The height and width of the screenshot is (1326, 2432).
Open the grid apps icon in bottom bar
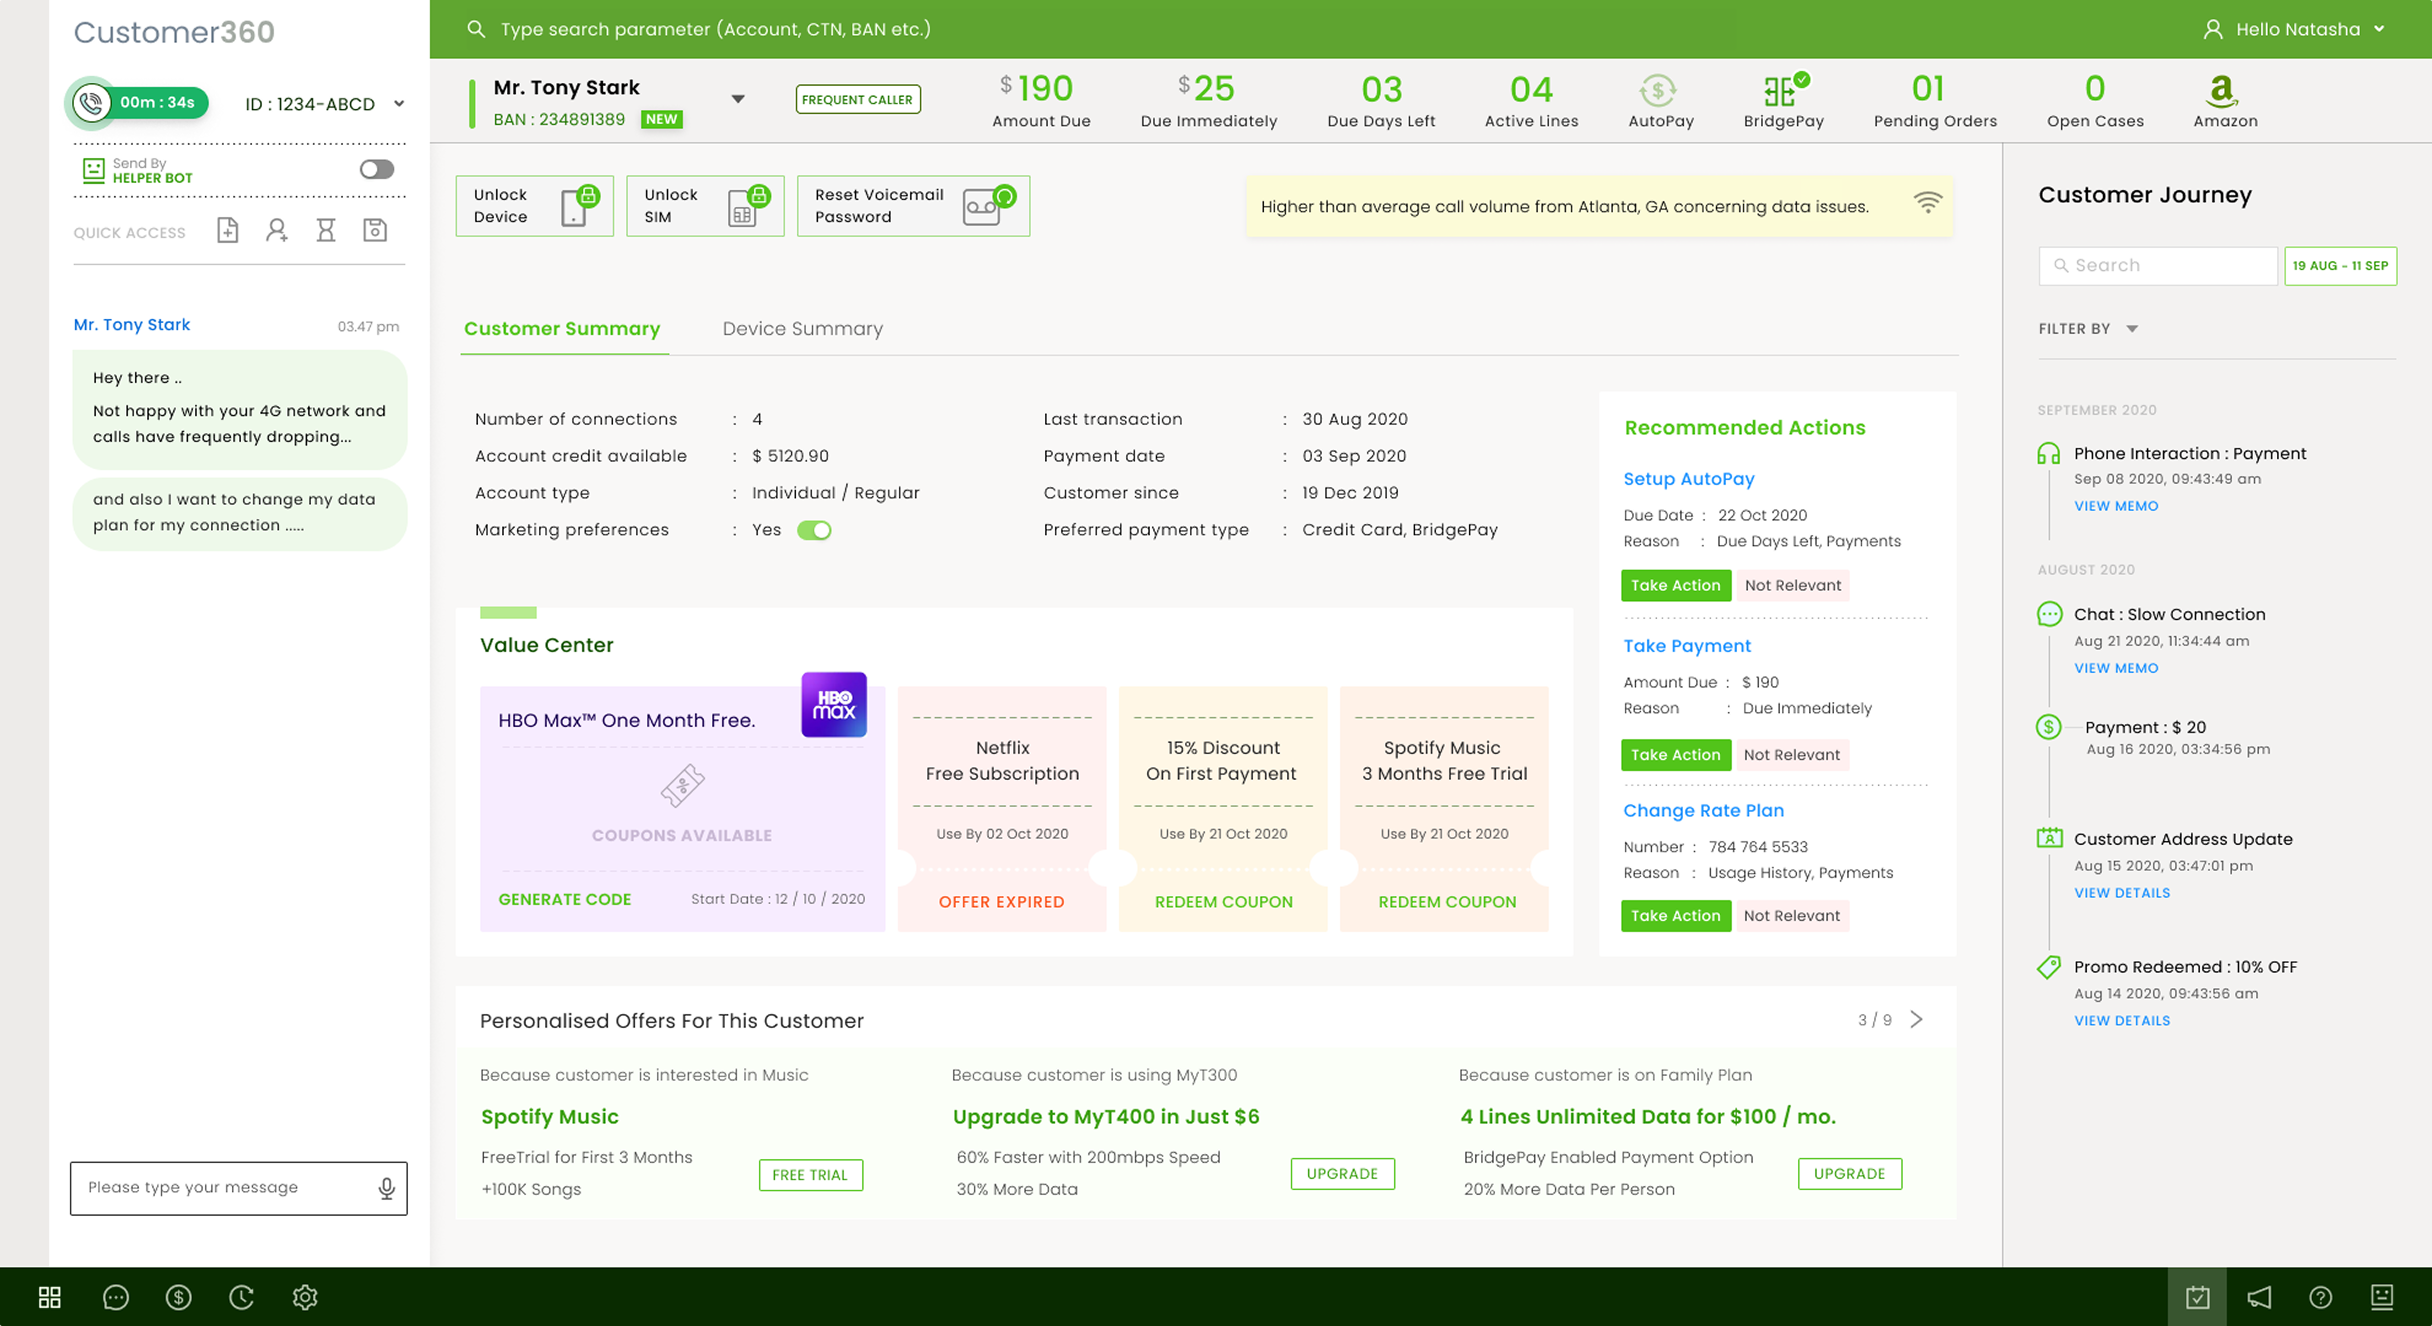[x=50, y=1297]
